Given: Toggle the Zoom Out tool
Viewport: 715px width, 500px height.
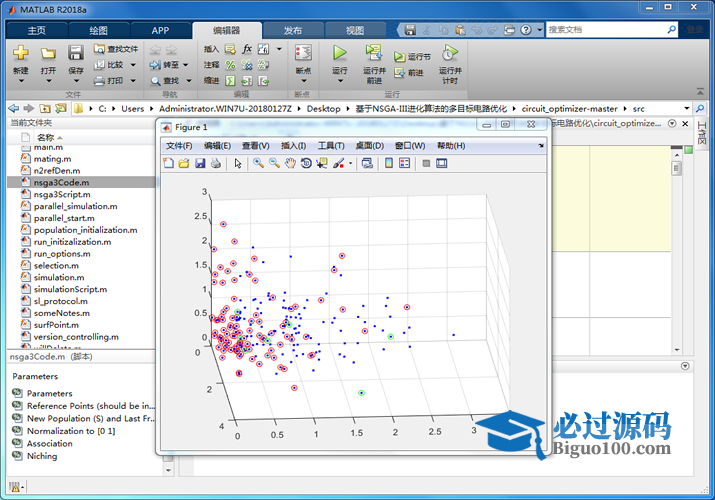Looking at the screenshot, I should pyautogui.click(x=274, y=163).
